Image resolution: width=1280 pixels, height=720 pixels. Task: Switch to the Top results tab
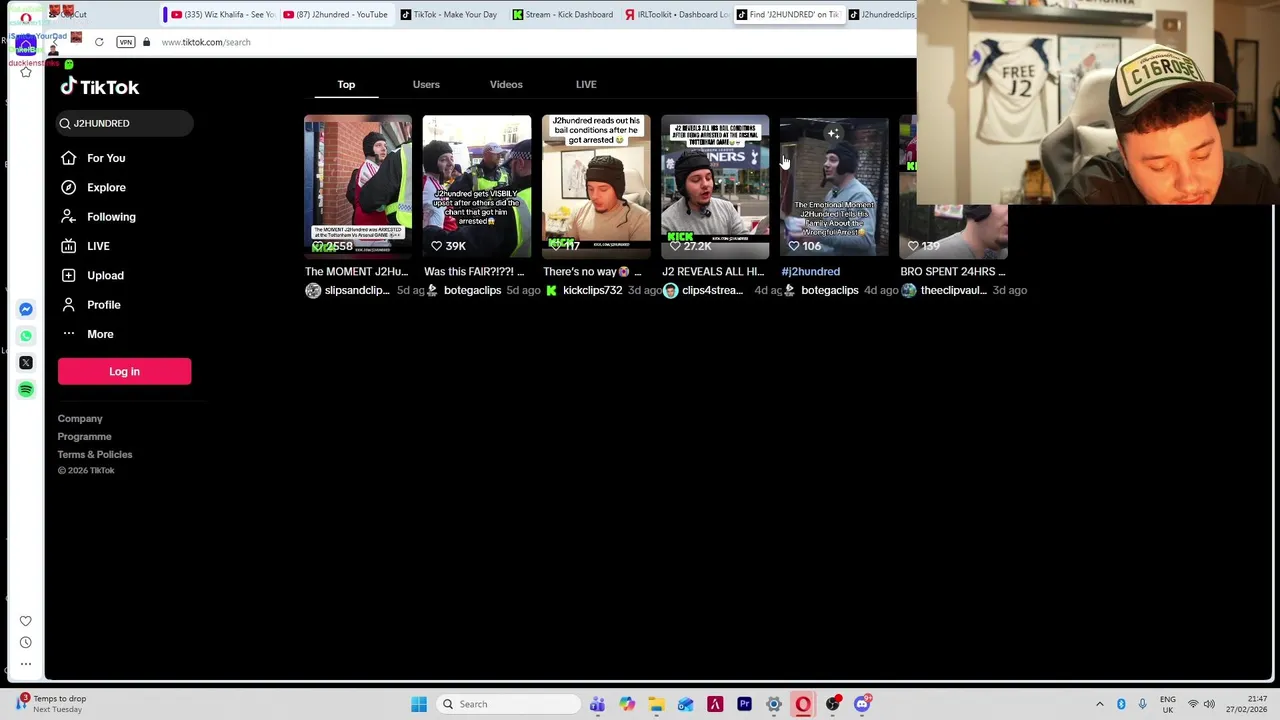pyautogui.click(x=346, y=84)
